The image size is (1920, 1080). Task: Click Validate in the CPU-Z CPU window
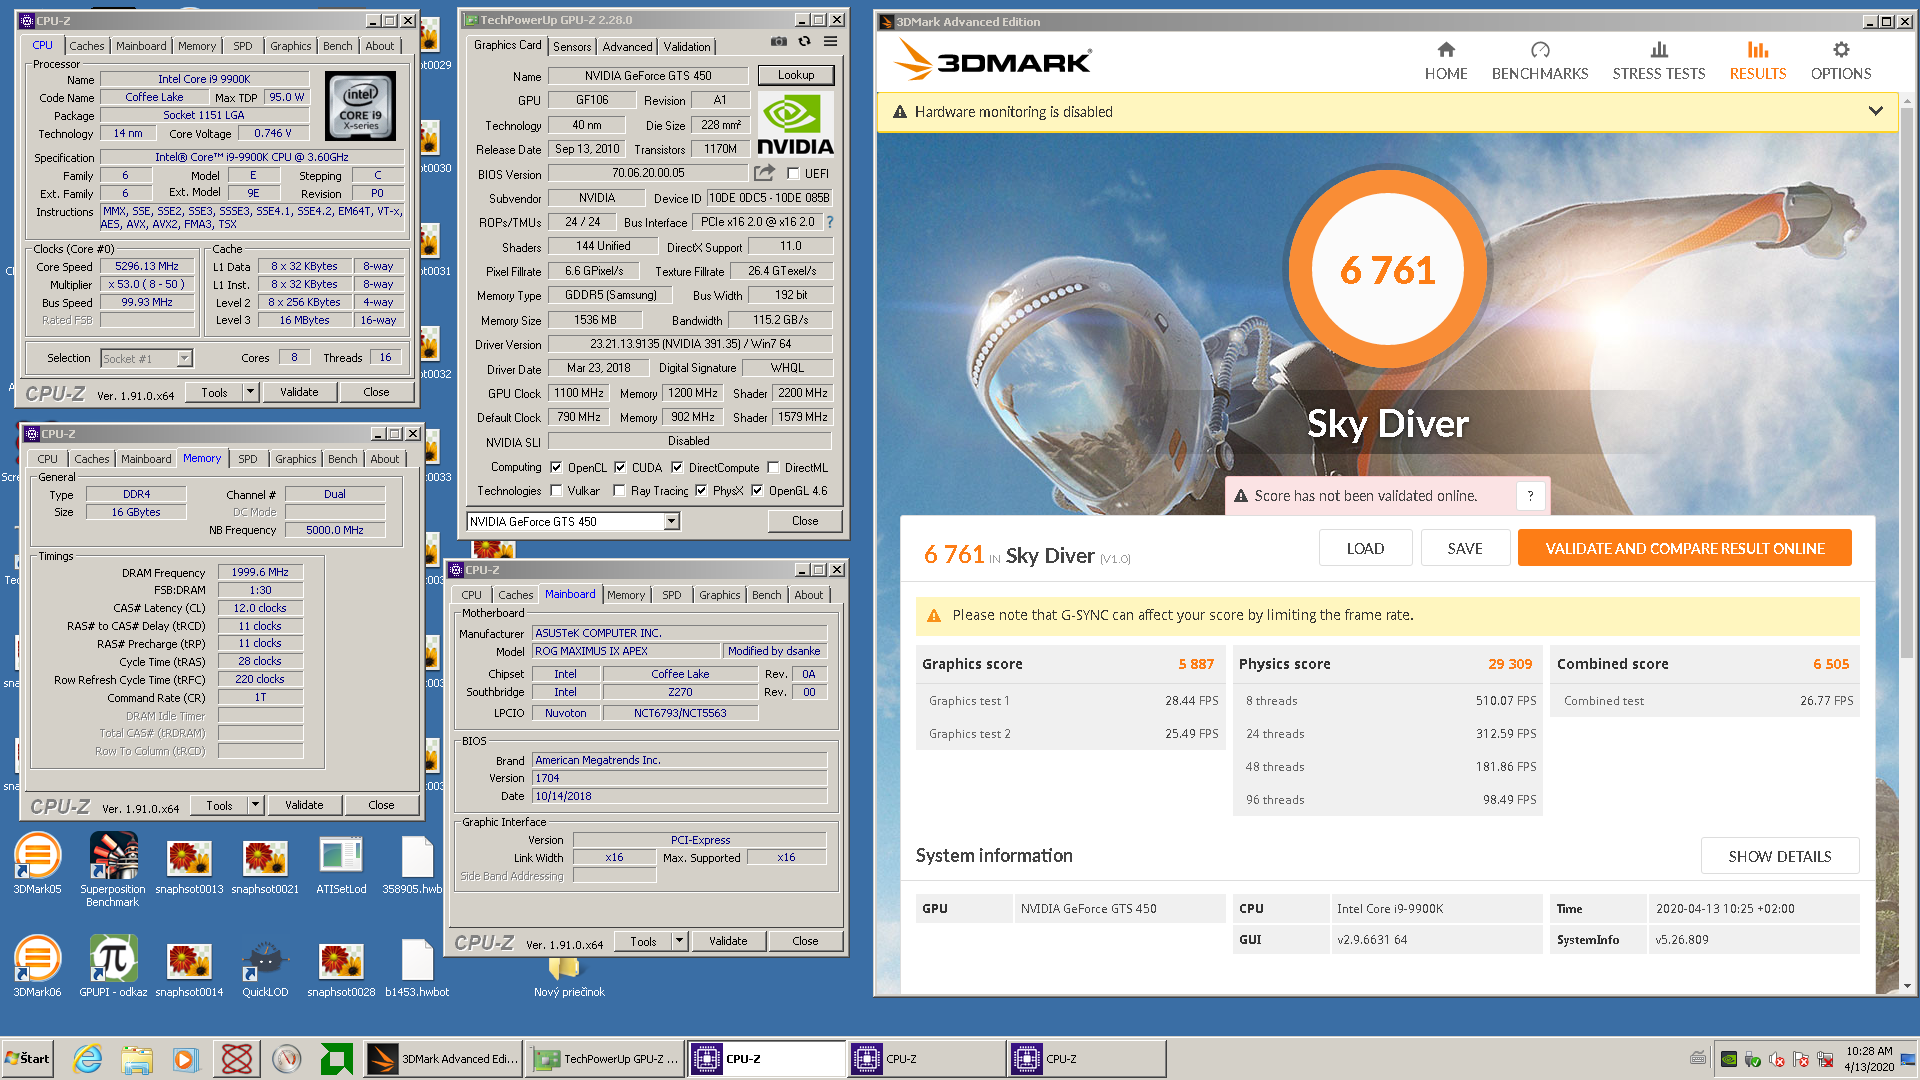pyautogui.click(x=299, y=392)
